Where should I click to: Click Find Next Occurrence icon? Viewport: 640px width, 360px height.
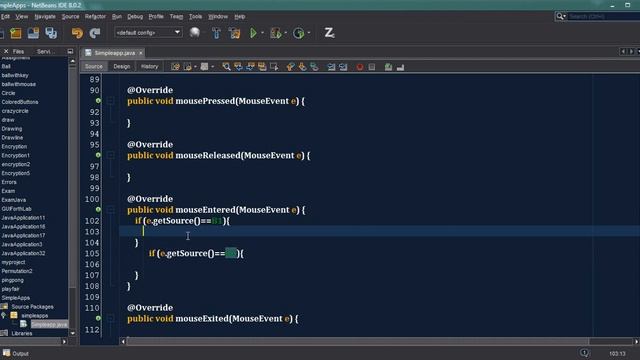tap(250, 67)
